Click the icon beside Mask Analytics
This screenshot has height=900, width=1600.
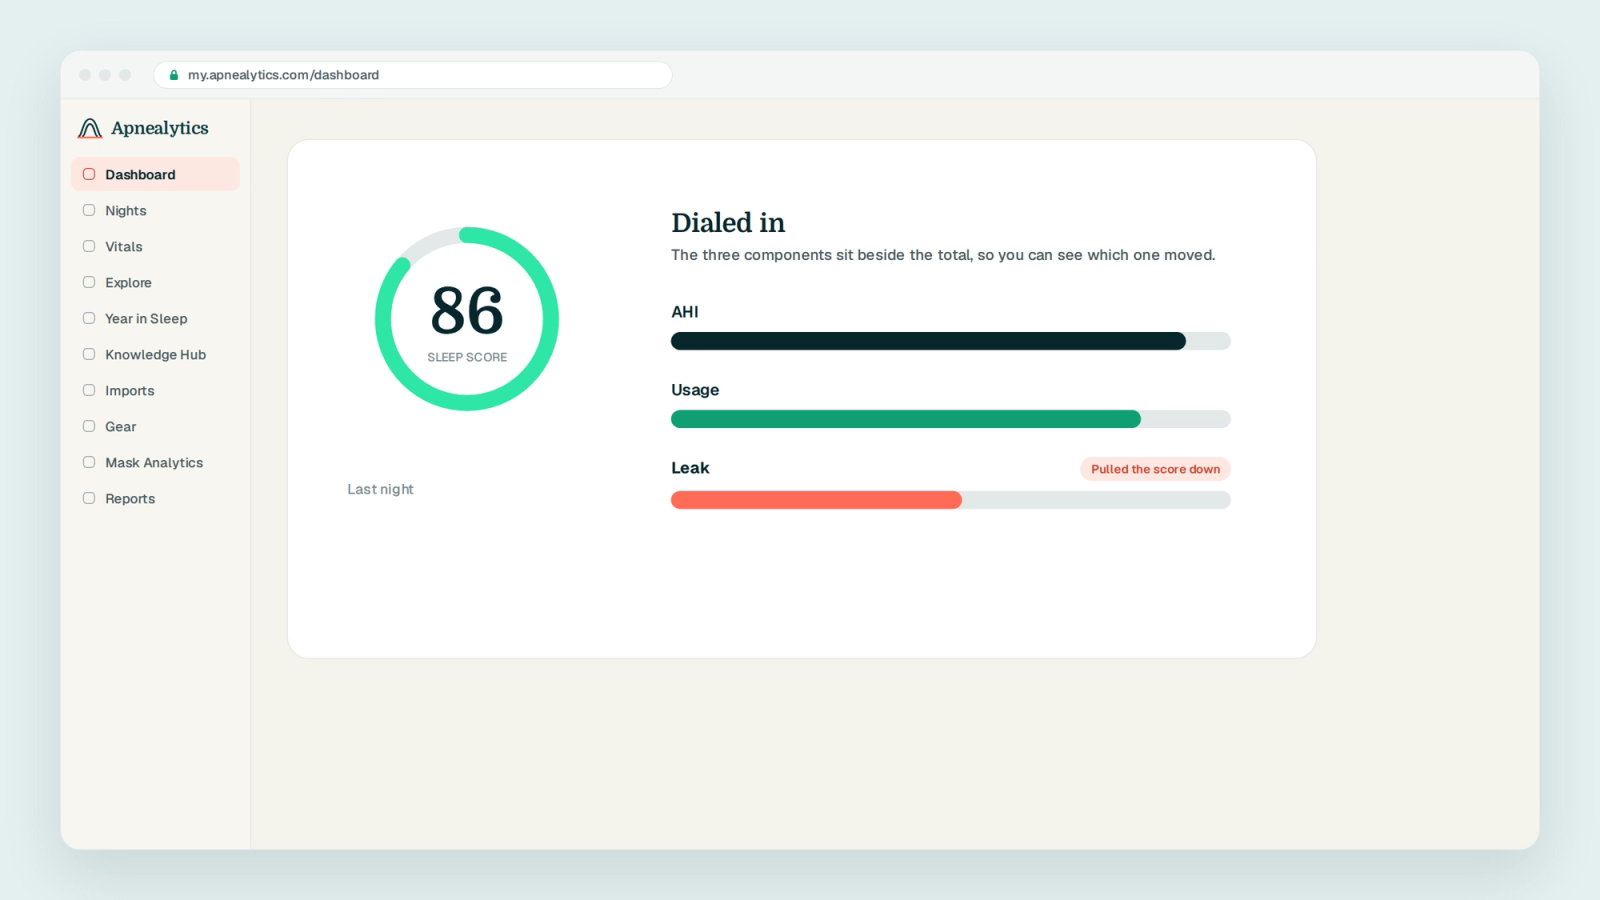pos(89,462)
